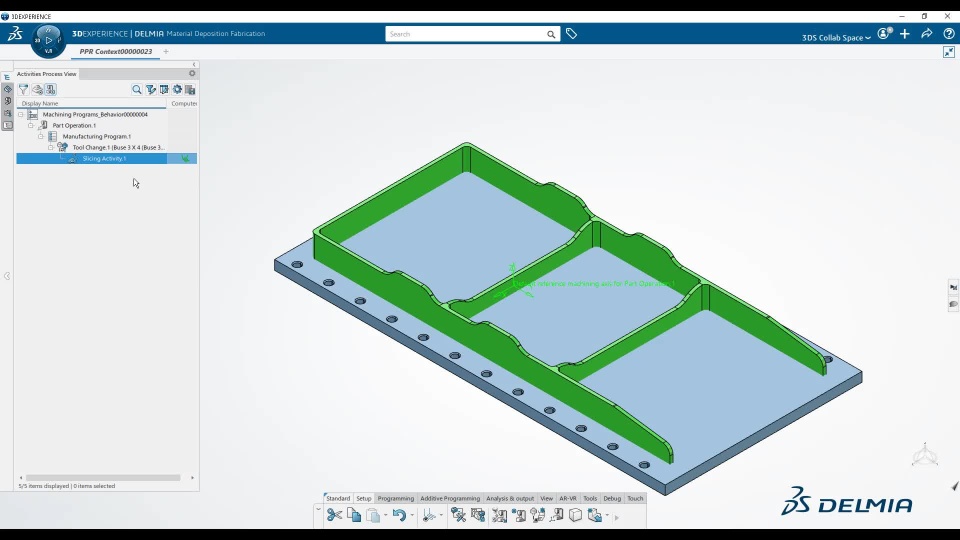The width and height of the screenshot is (960, 540).
Task: Click the blue gear icon in panel toolbar
Action: click(x=177, y=89)
